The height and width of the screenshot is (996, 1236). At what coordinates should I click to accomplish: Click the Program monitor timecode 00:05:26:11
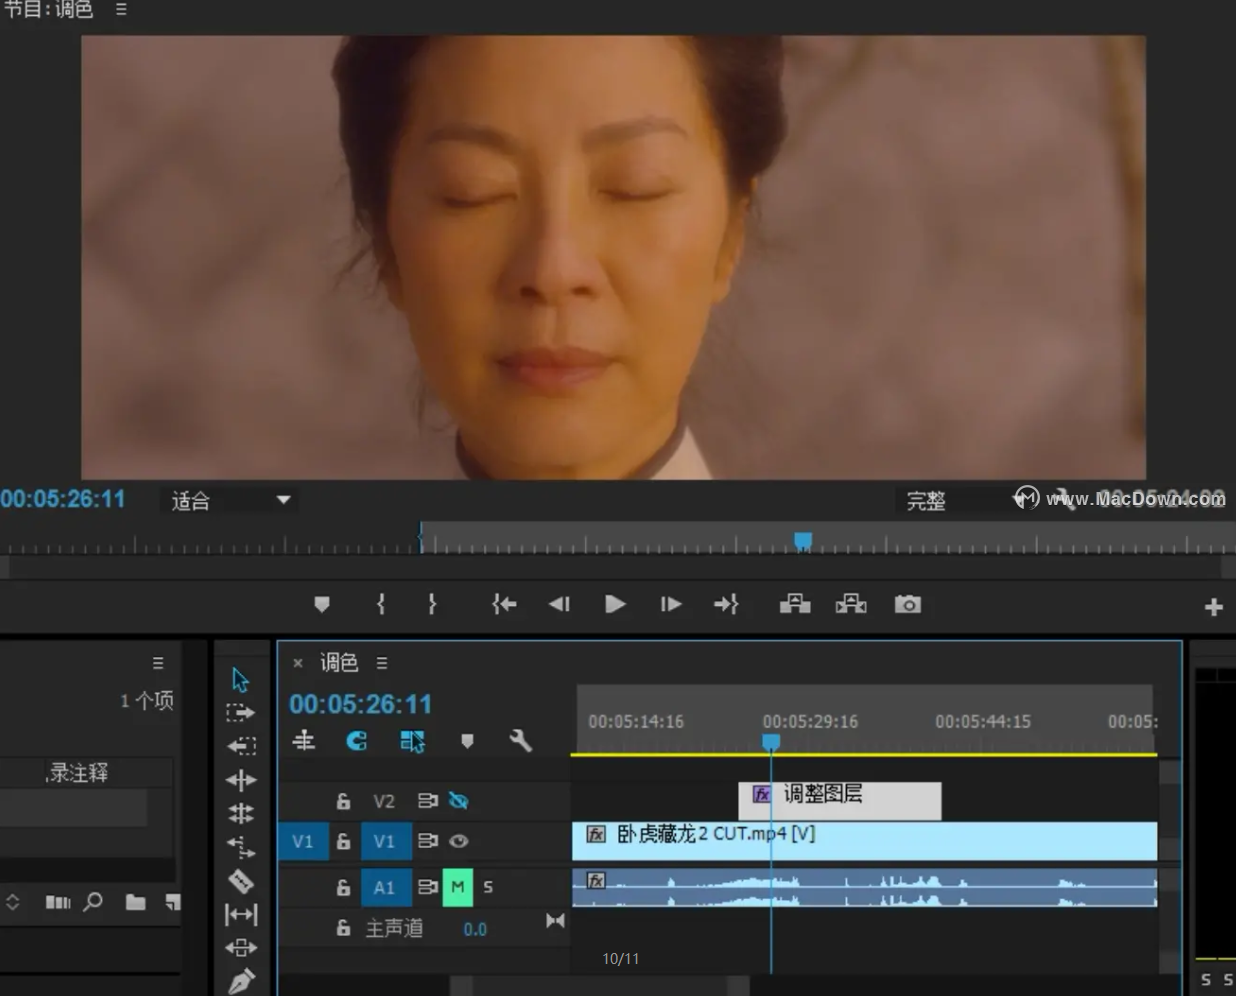click(x=63, y=499)
